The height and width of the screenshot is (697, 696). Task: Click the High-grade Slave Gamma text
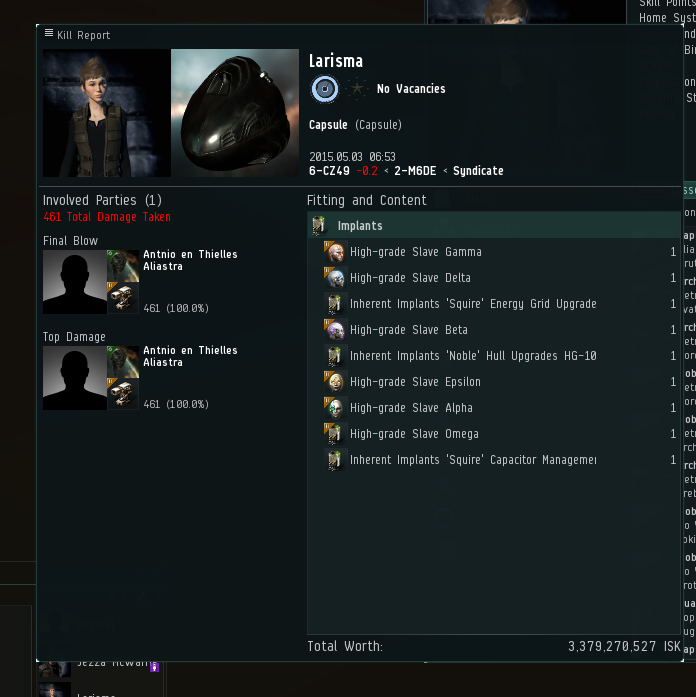[x=416, y=252]
